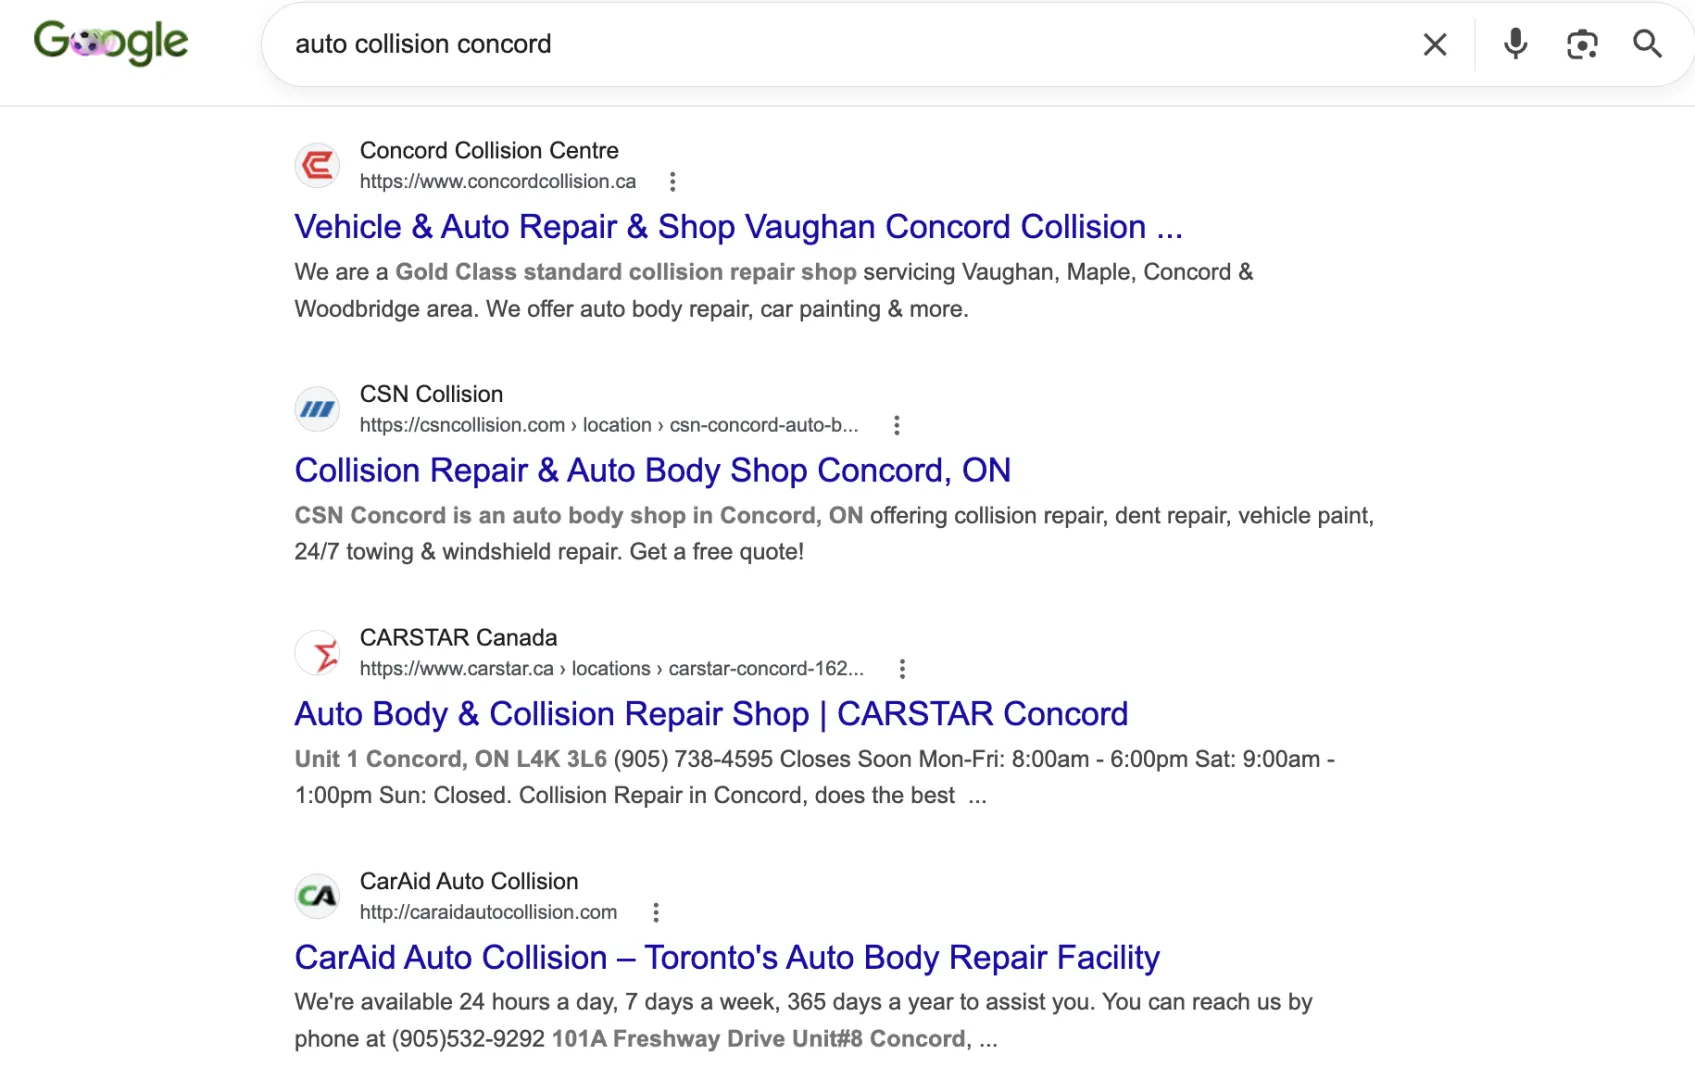Open "CarAid Auto Collision – Toronto's Auto Body" link

[x=727, y=957]
